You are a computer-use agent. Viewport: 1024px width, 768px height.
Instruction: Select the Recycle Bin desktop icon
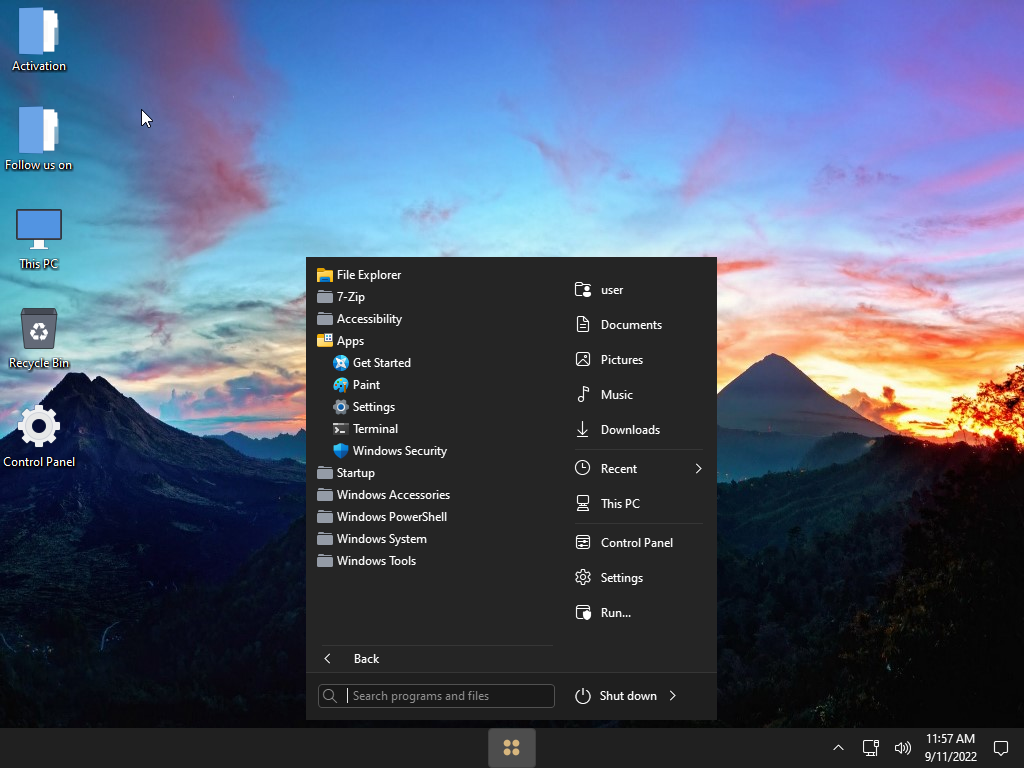[39, 338]
